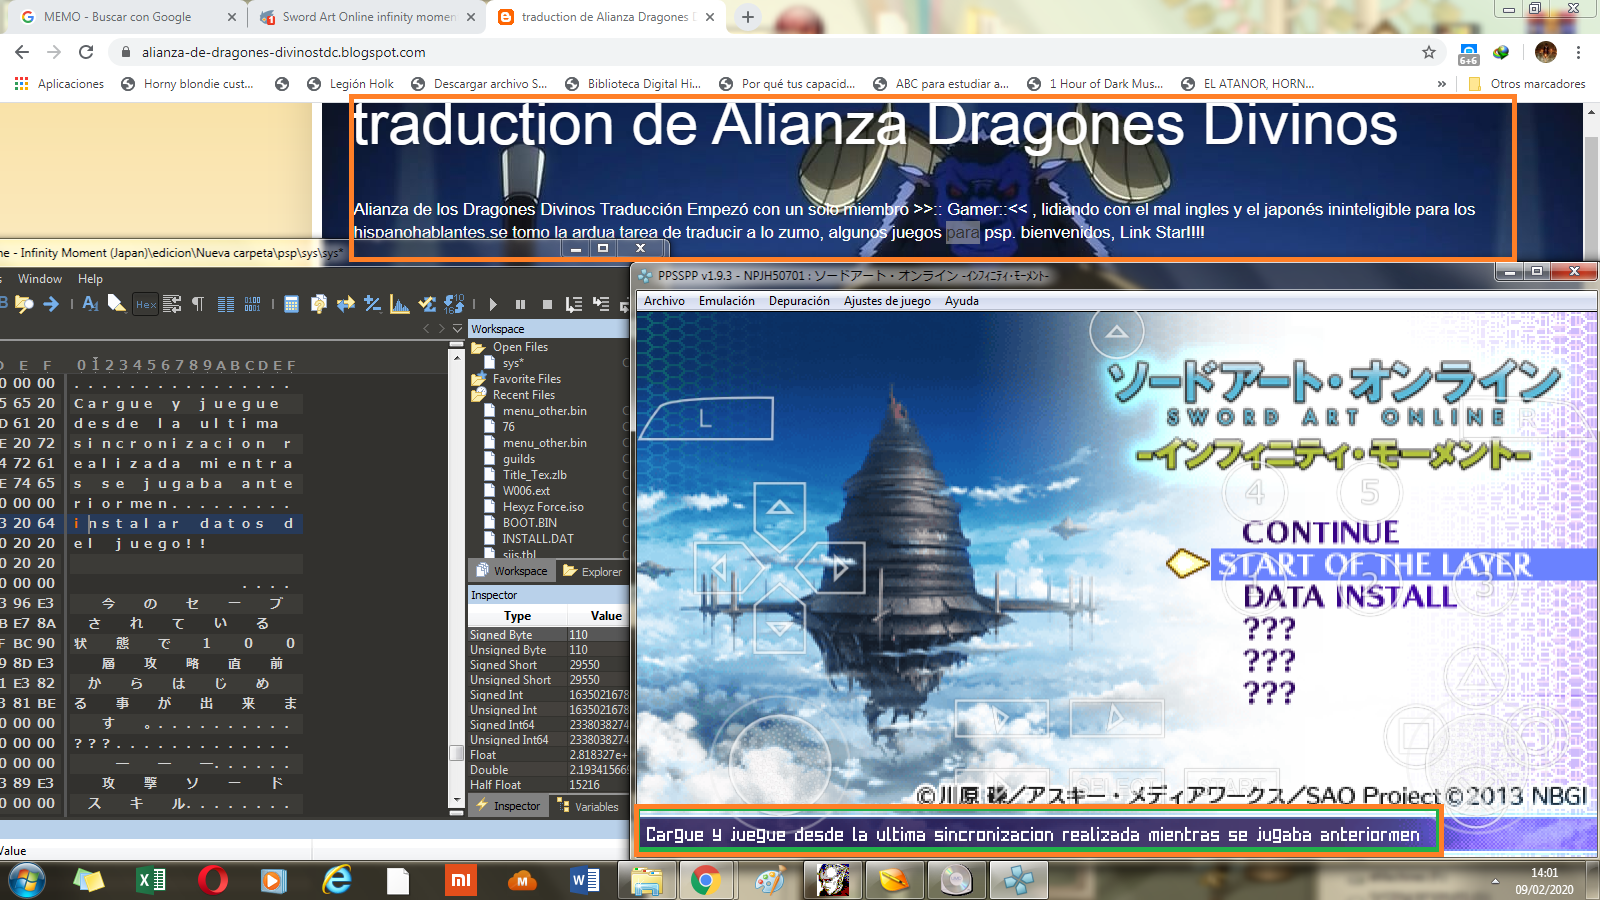Open the file tabs list dropdown arrow
1600x900 pixels.
[x=458, y=329]
